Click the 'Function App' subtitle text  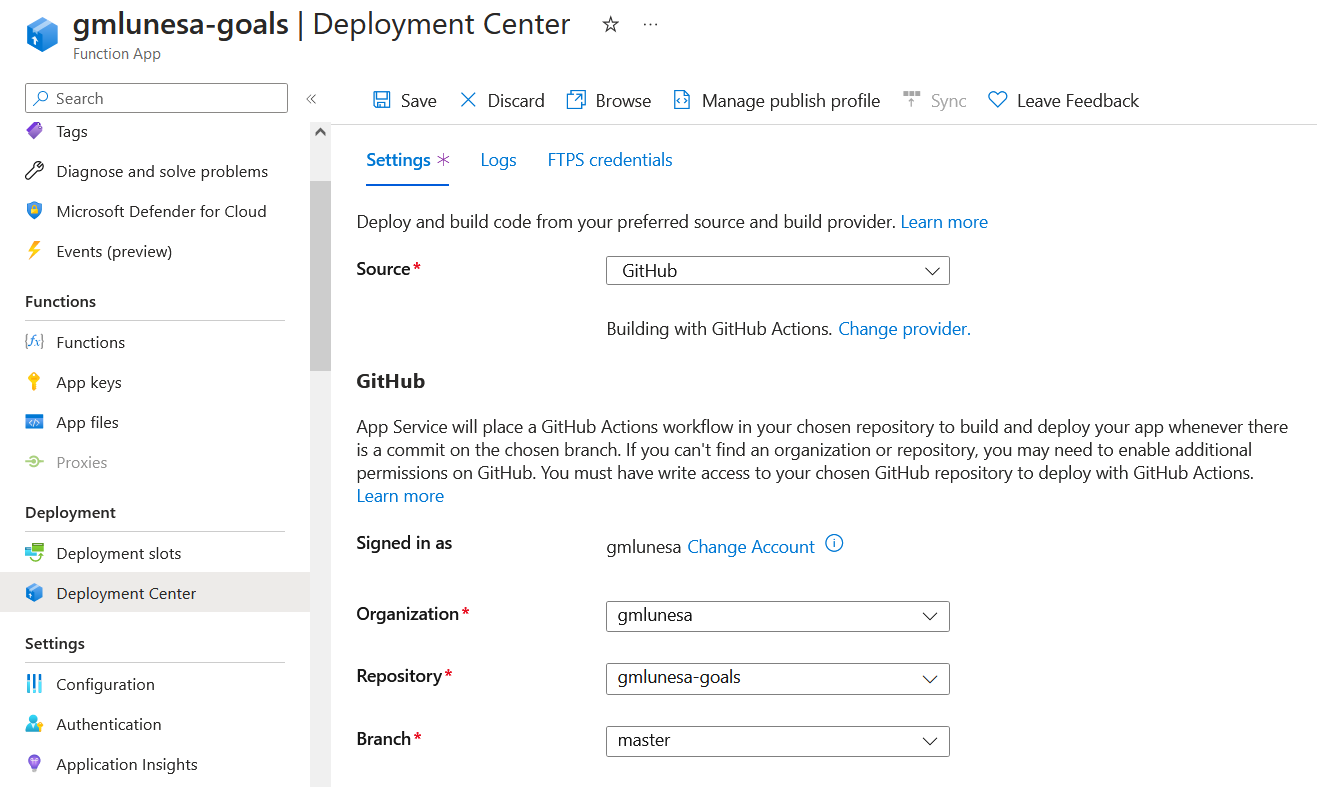[x=117, y=54]
